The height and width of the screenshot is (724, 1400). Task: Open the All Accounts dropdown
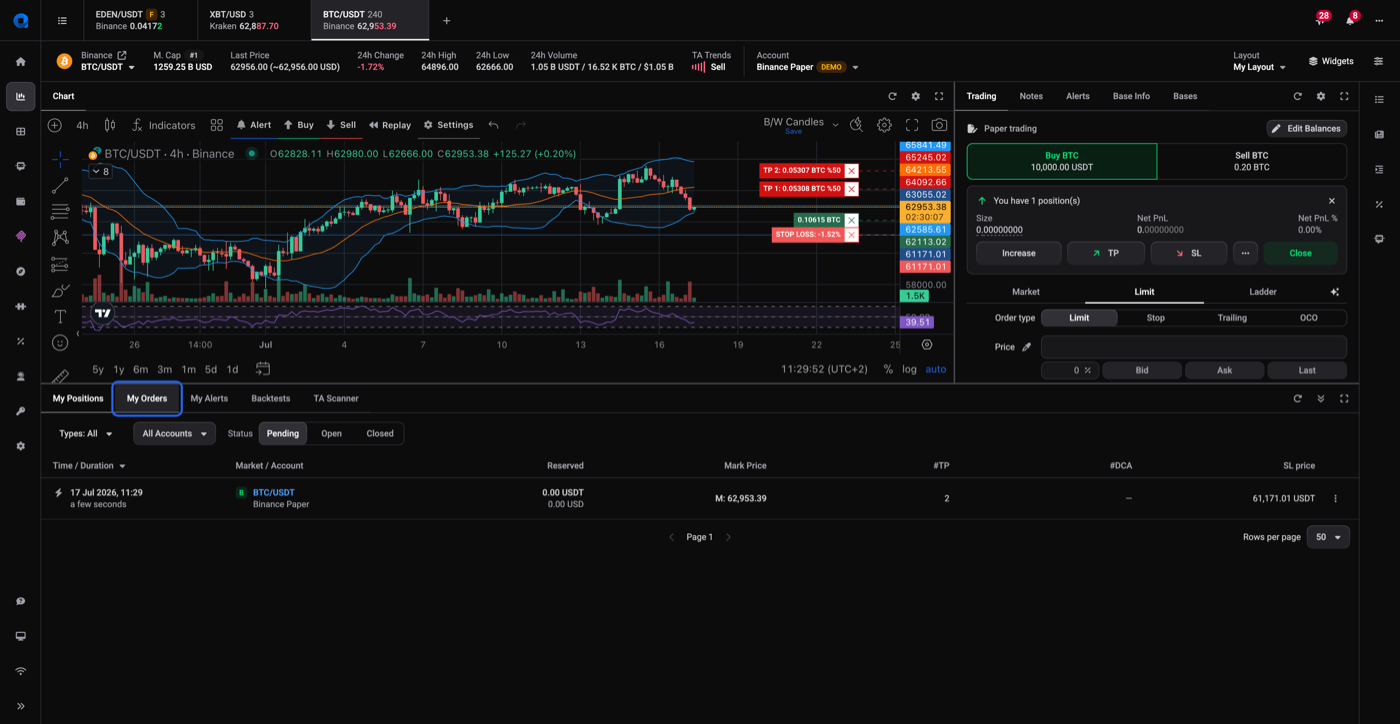coord(174,433)
